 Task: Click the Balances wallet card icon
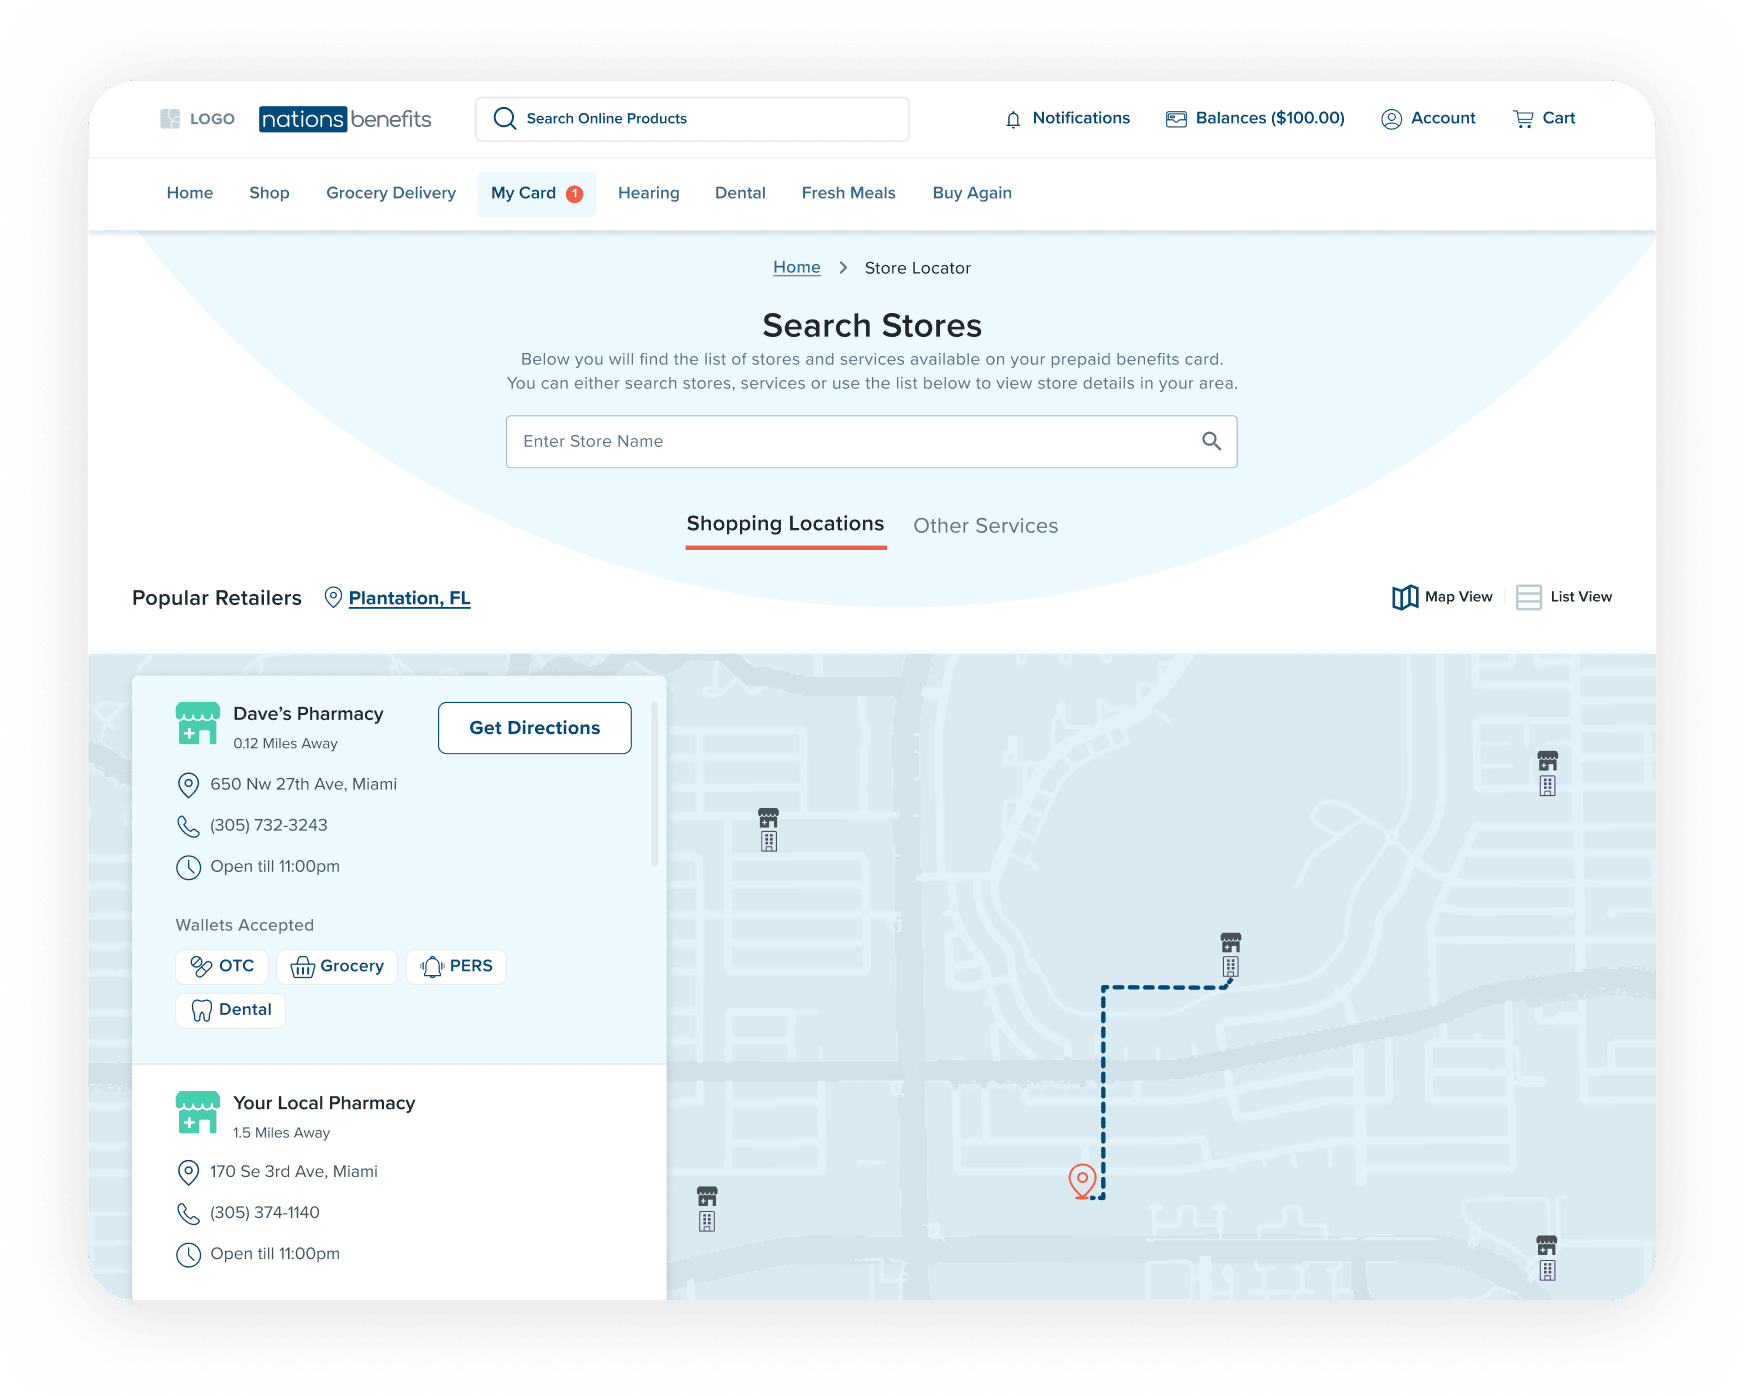pyautogui.click(x=1176, y=118)
